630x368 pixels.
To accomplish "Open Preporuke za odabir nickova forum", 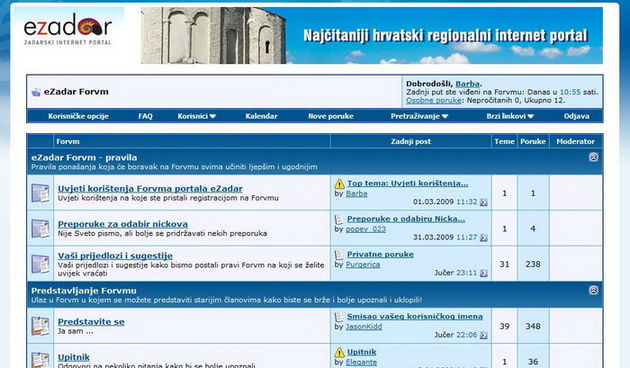I will point(123,224).
